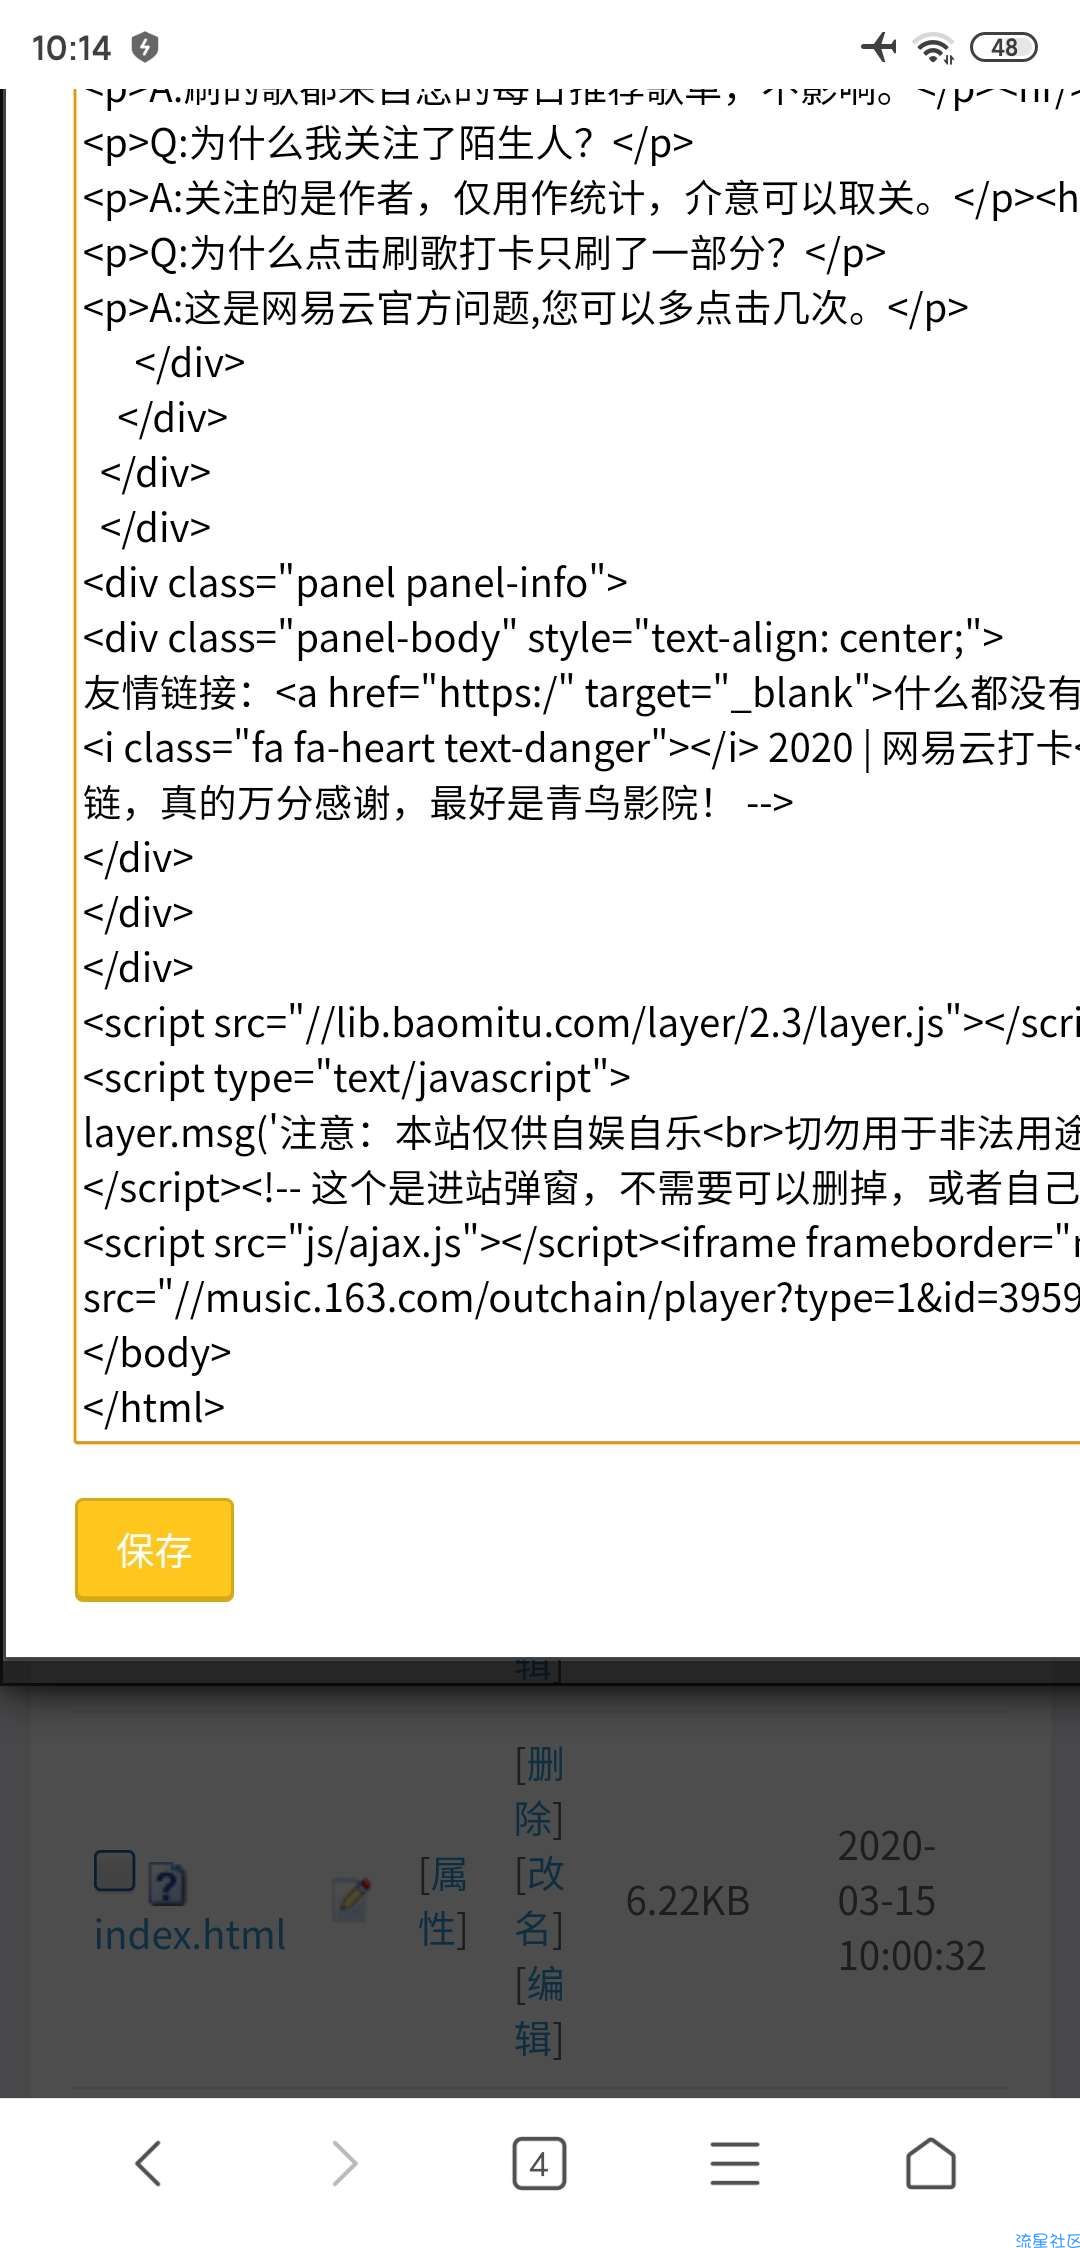1080x2248 pixels.
Task: Click the 删除 delete link for index.html
Action: point(539,1792)
